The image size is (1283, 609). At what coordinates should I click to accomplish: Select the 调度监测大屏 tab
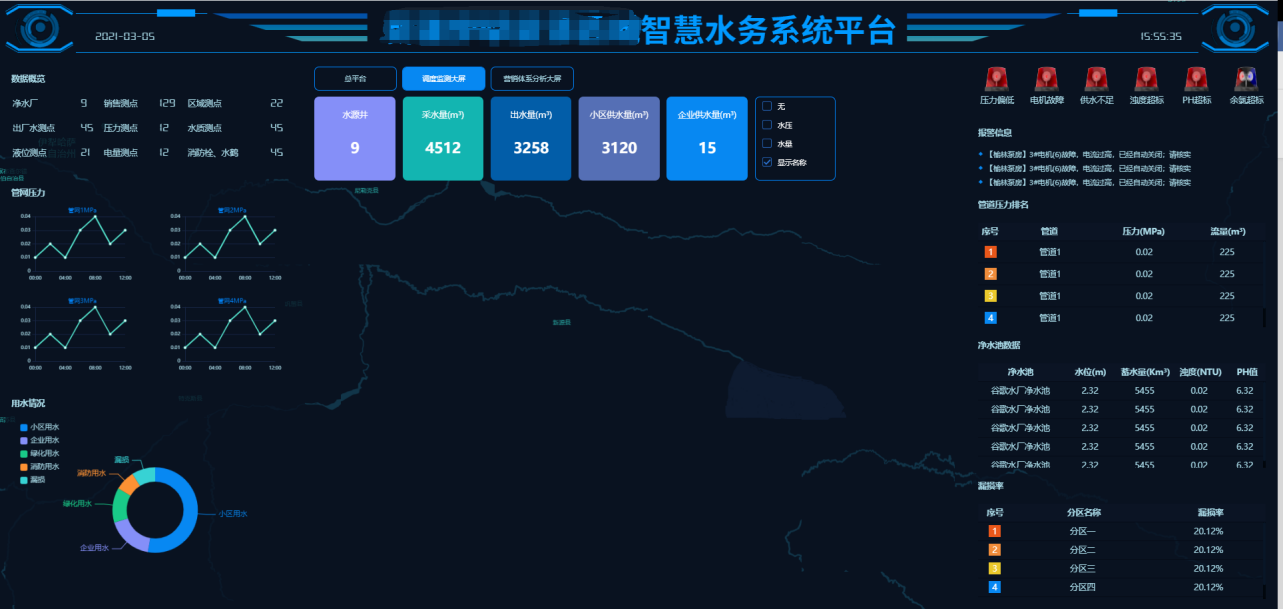[443, 79]
